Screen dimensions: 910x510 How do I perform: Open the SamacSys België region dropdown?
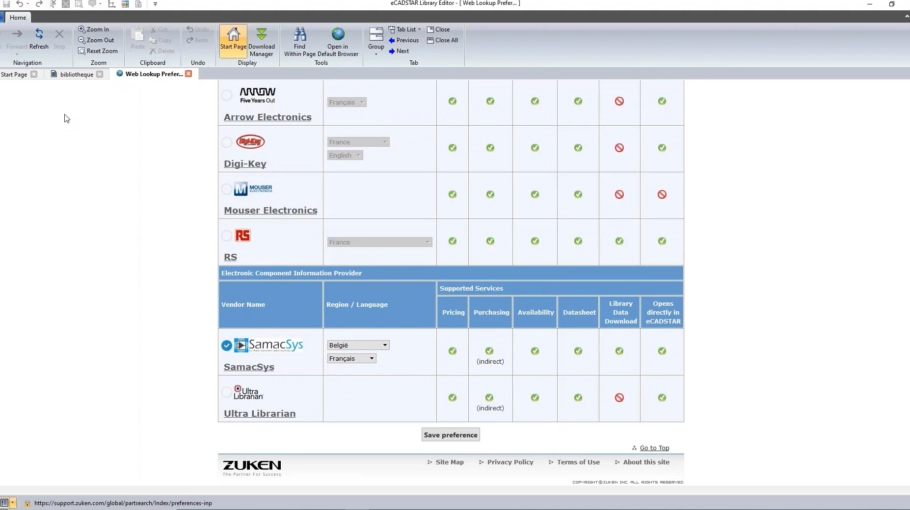pos(358,345)
